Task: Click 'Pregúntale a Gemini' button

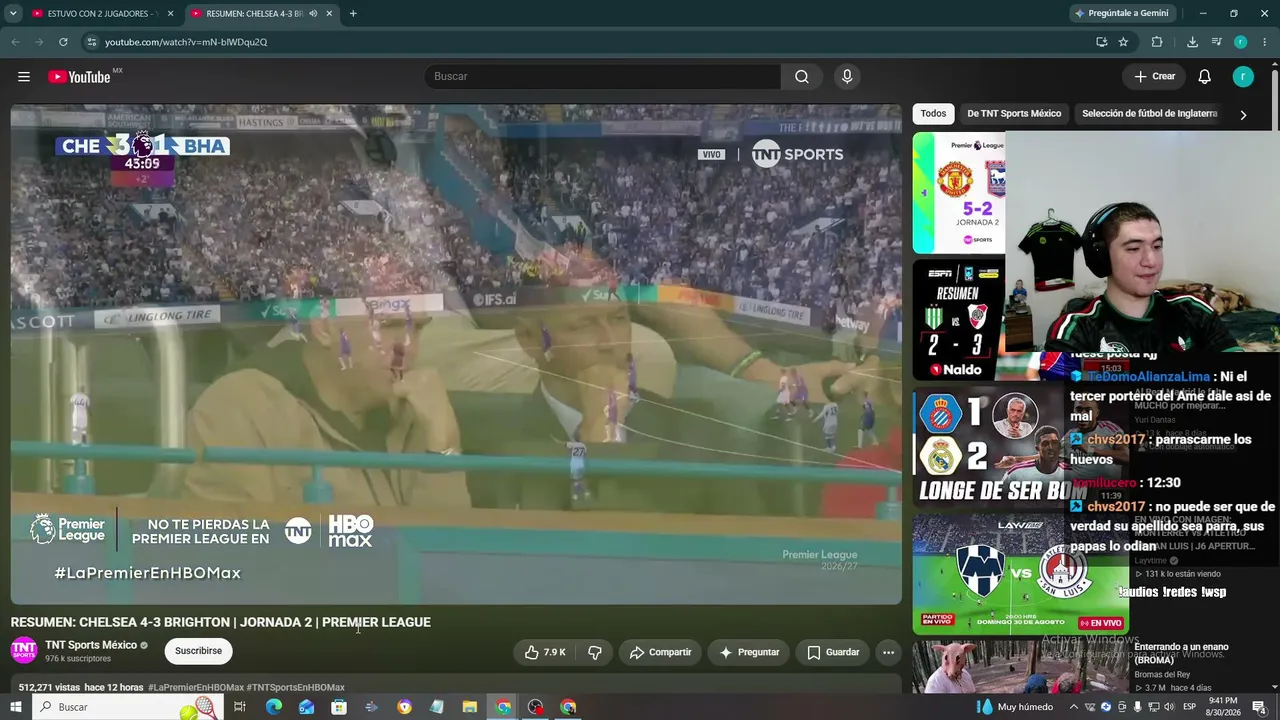Action: 1121,13
